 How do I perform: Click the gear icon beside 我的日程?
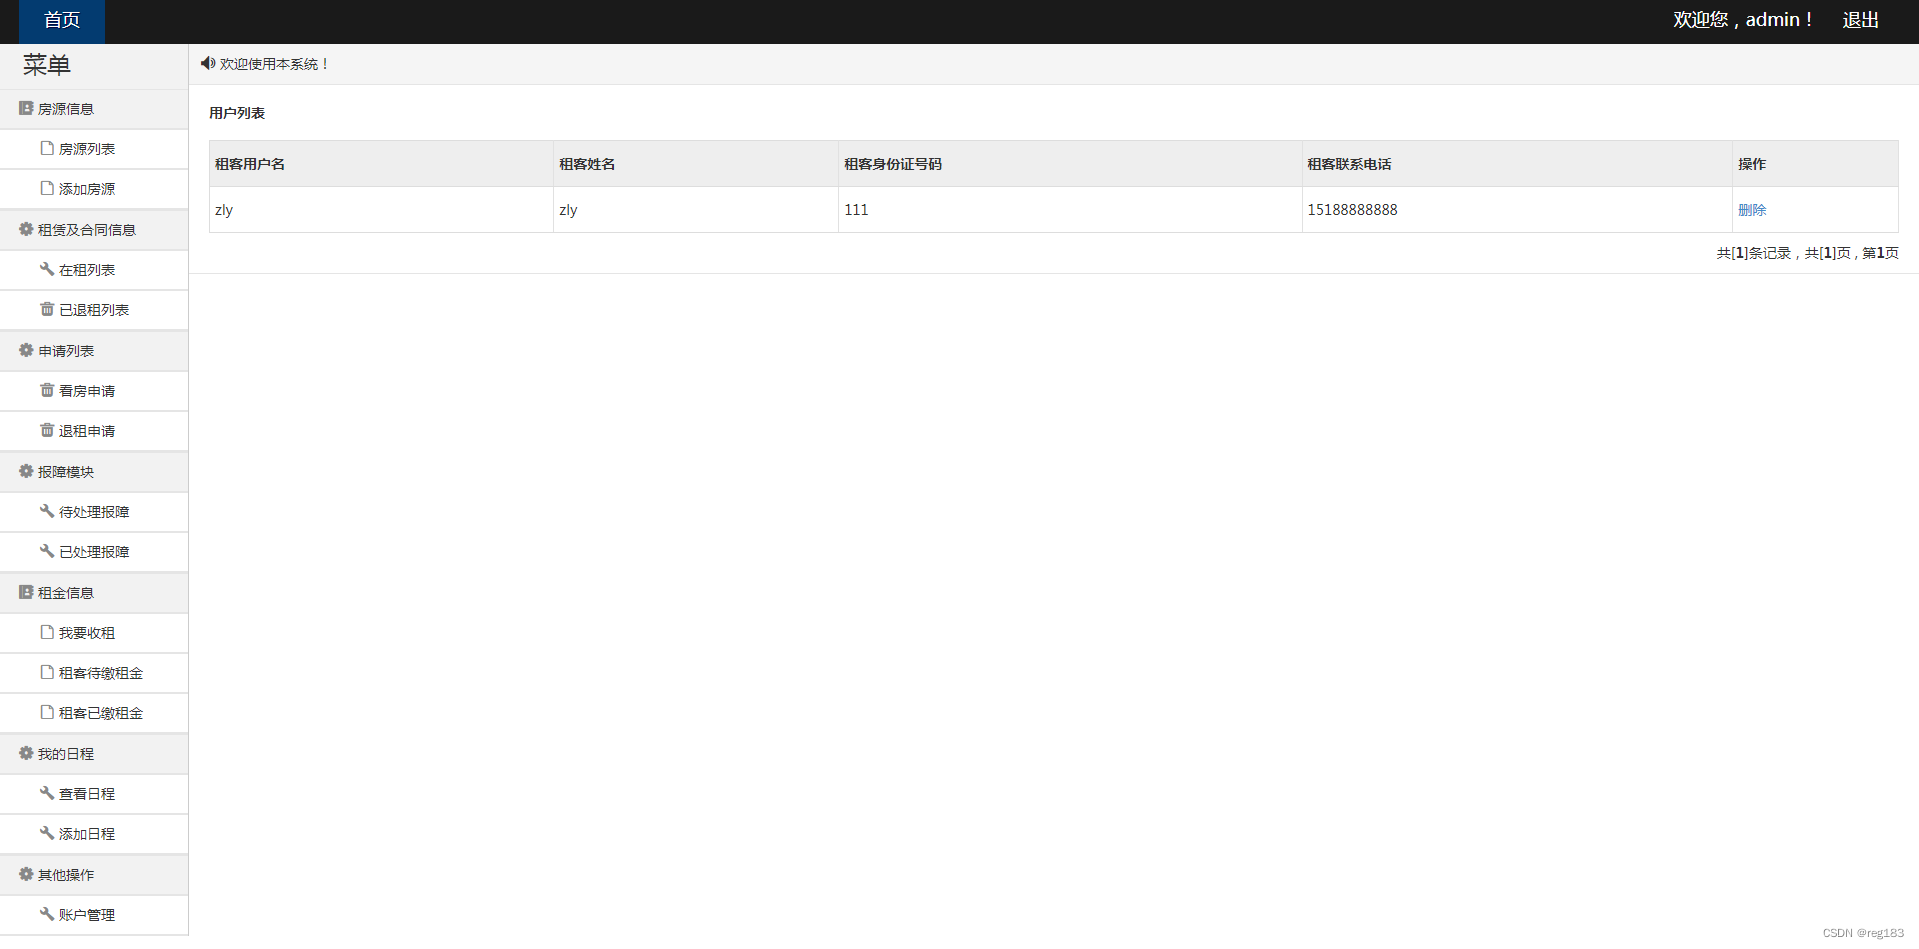click(26, 753)
